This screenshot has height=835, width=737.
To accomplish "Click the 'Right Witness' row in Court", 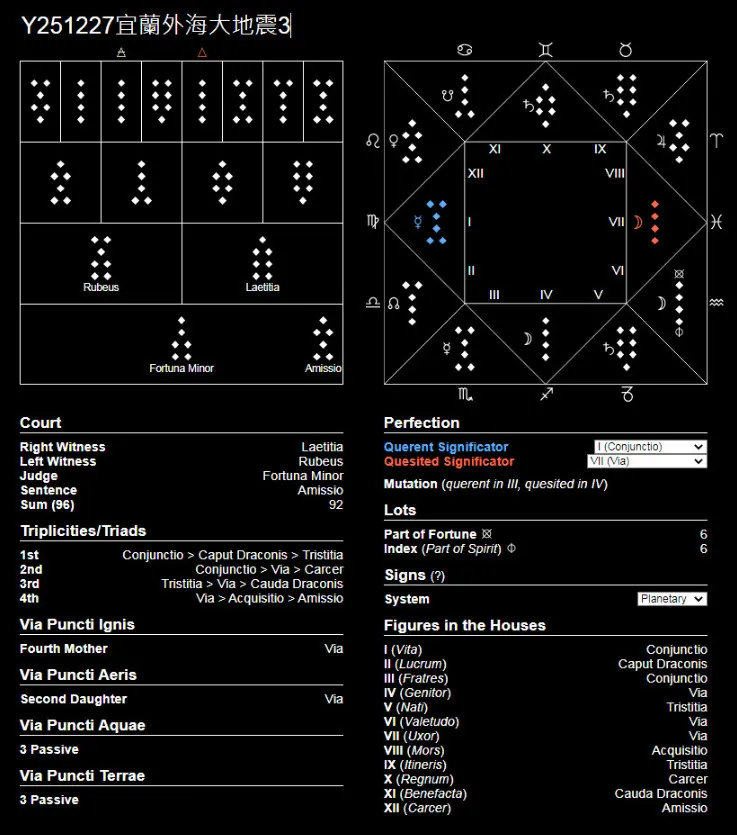I will click(182, 447).
